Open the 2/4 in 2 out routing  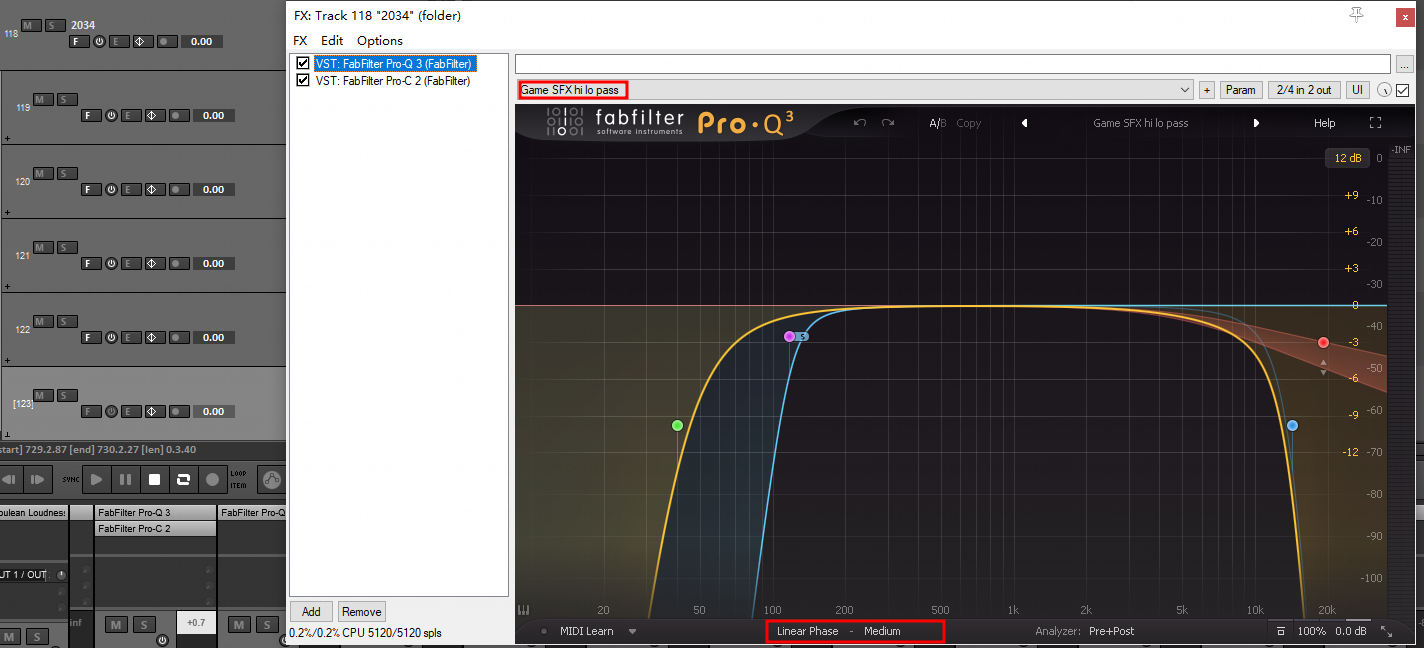(x=1304, y=90)
